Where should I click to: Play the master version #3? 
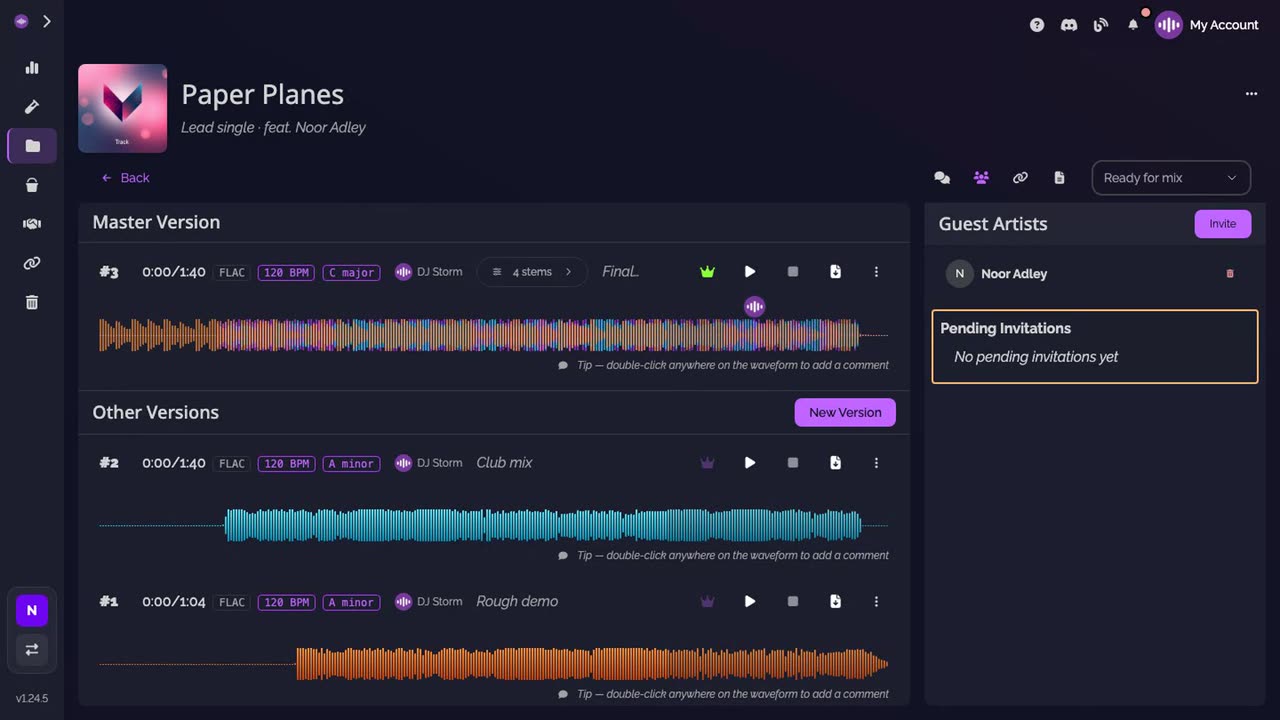coord(750,272)
